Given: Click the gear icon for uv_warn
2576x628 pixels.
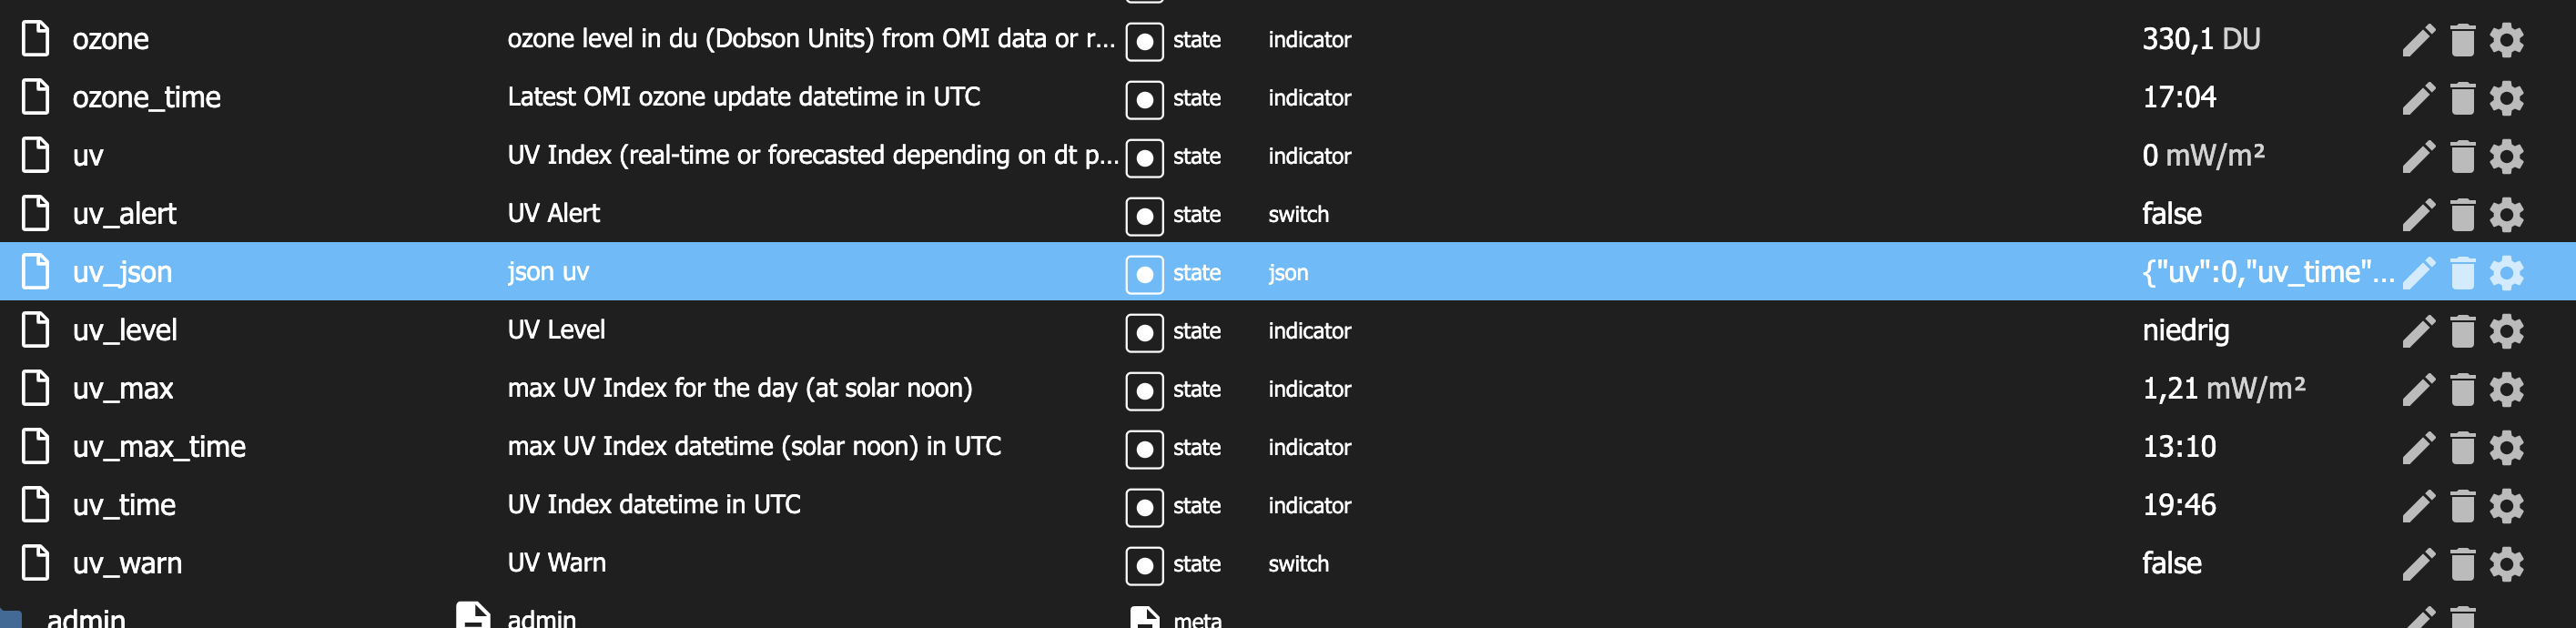Looking at the screenshot, I should tap(2506, 564).
